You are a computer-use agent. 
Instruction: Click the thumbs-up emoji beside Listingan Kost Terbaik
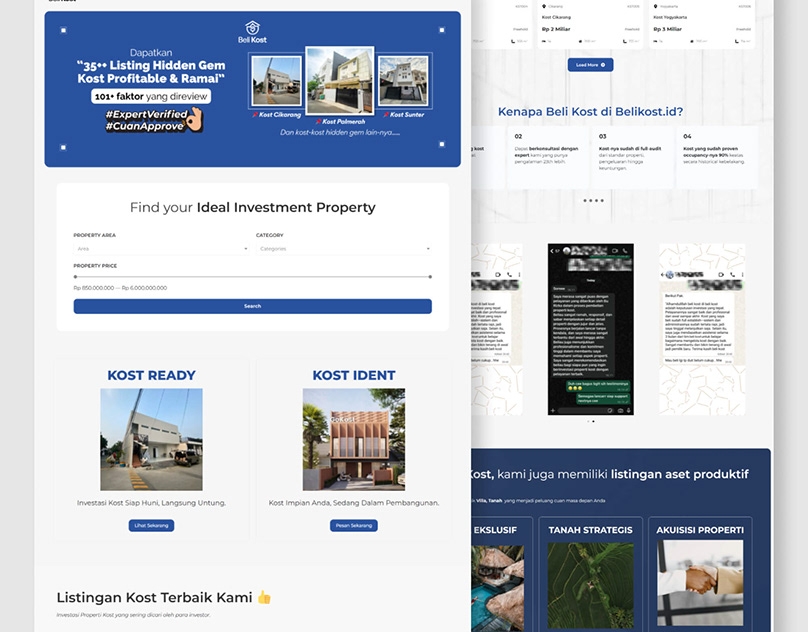[x=264, y=597]
